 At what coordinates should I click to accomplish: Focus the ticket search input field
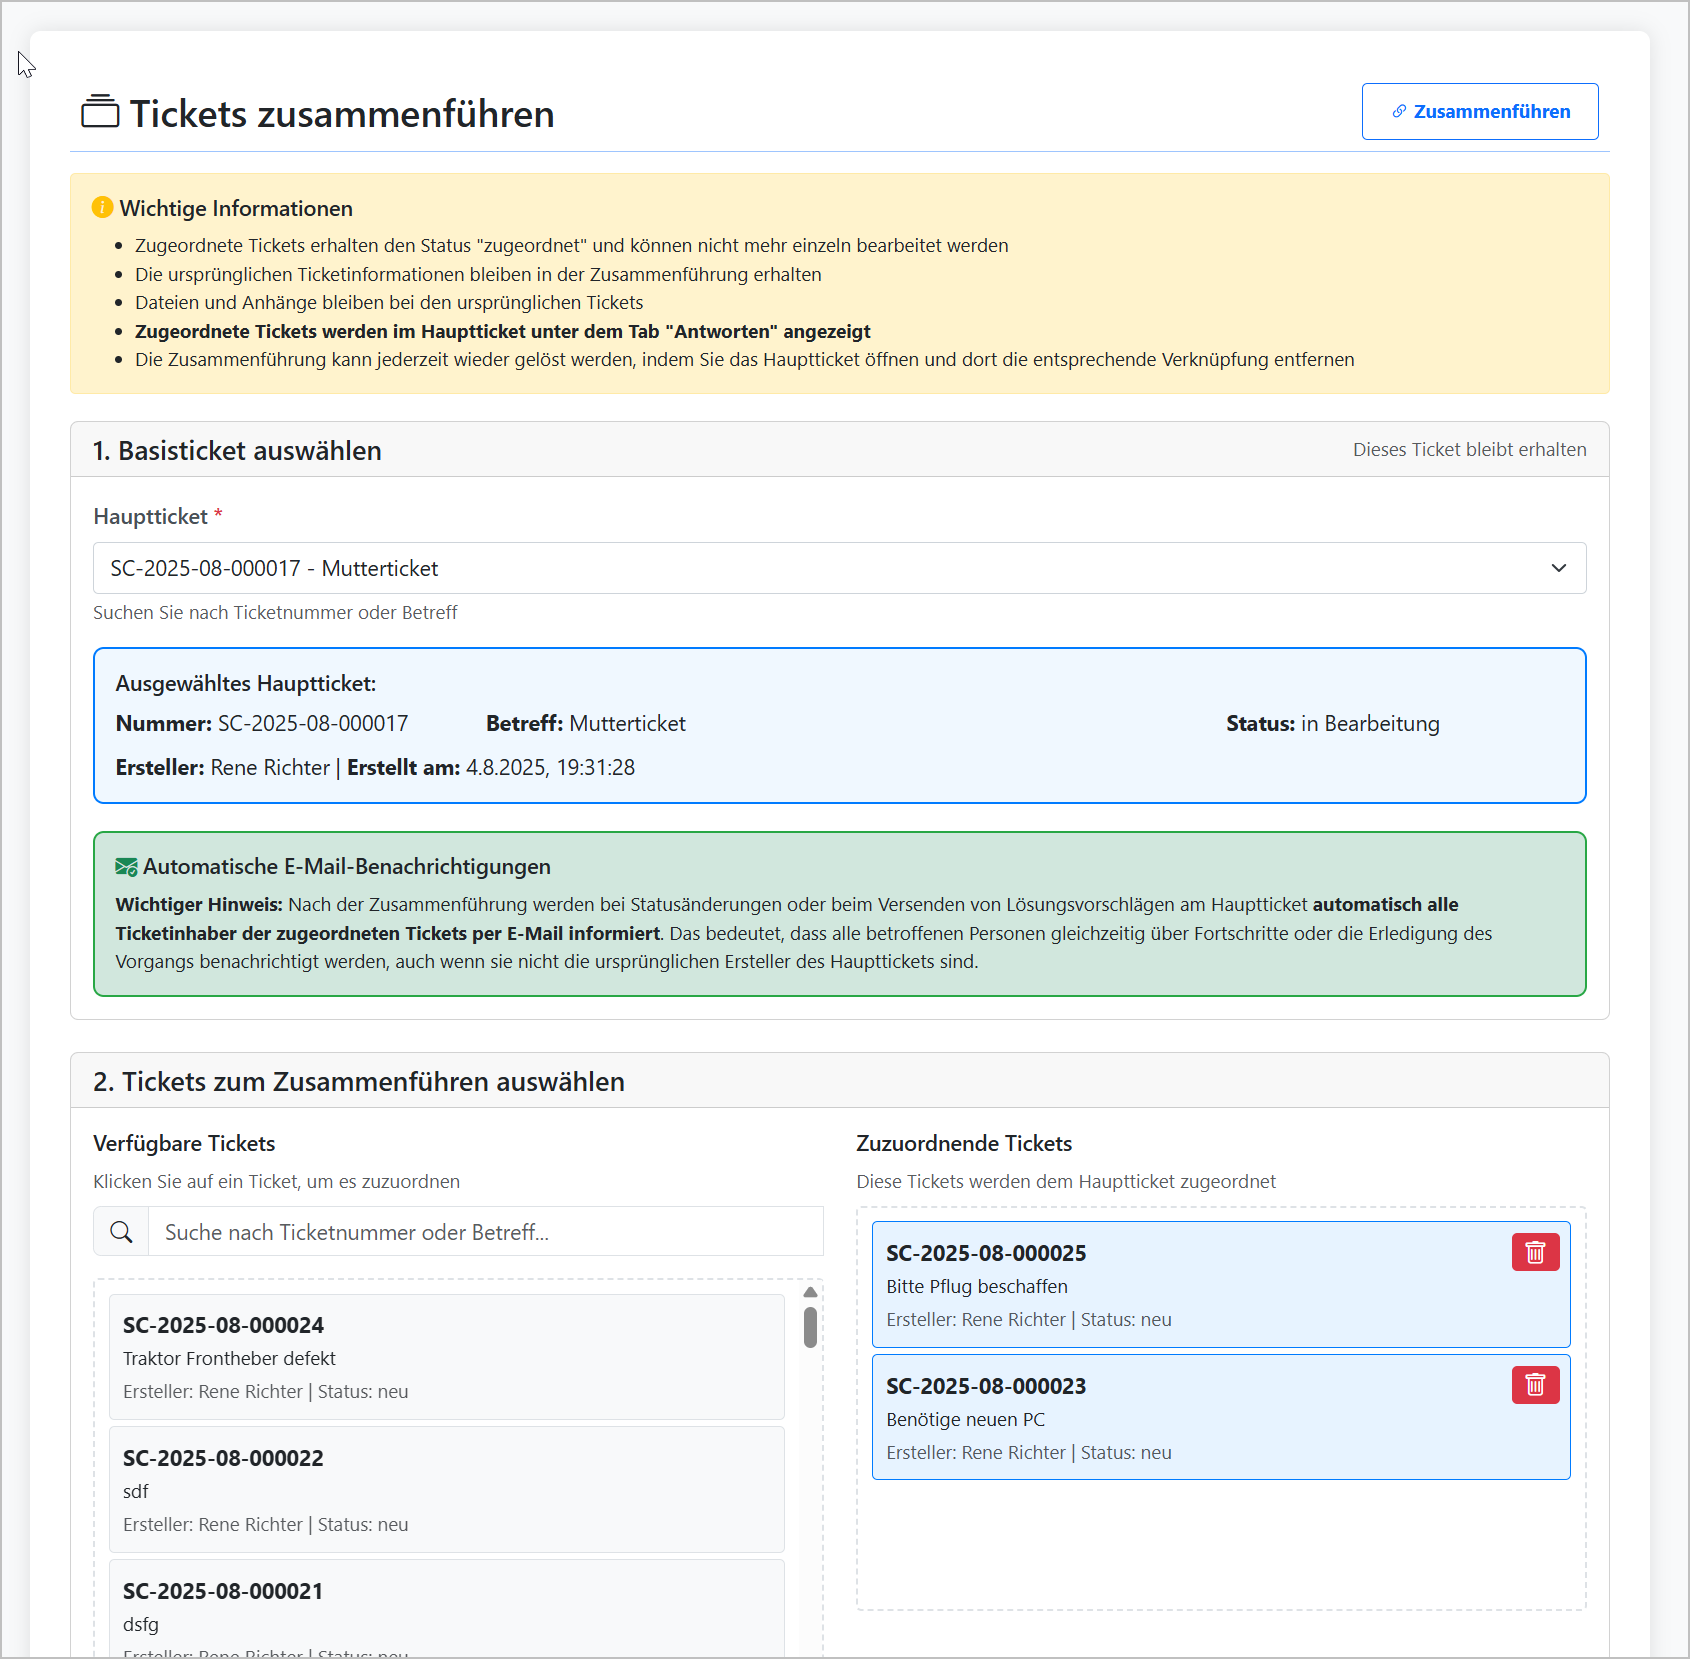[x=485, y=1232]
